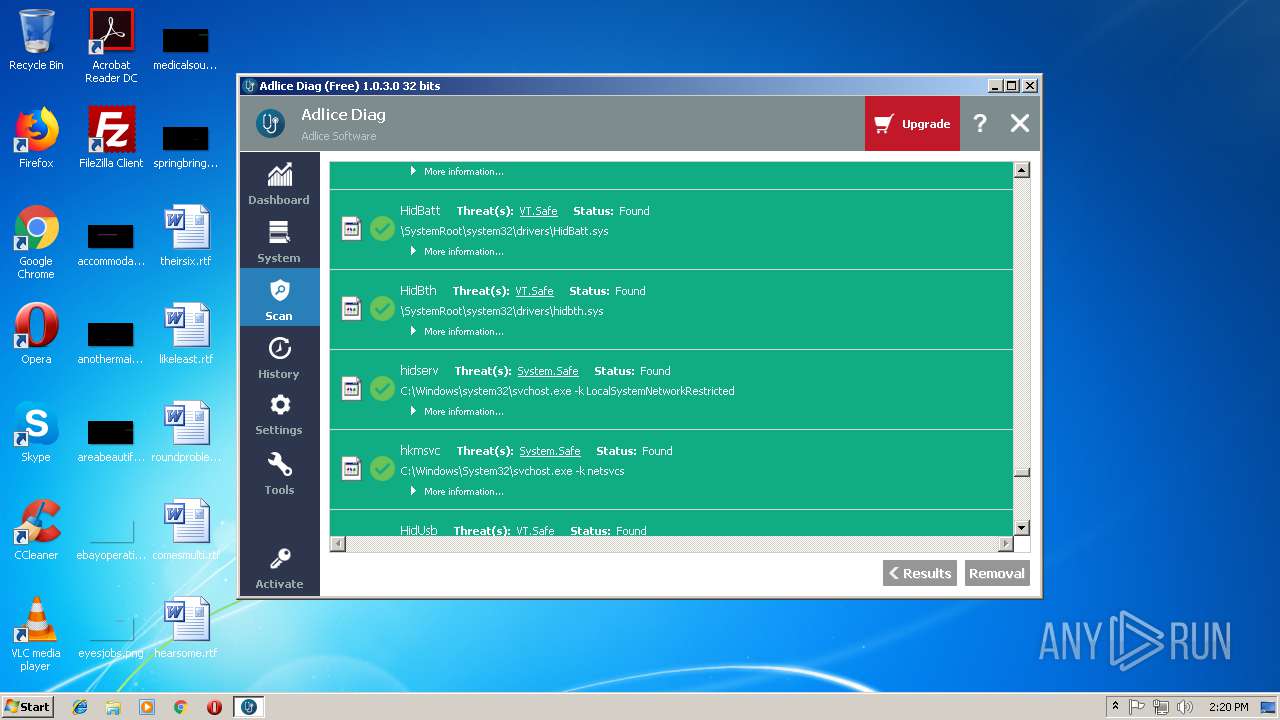Close Adlice Diag with the X icon
Screen dimensions: 1280x720
pos(1019,123)
